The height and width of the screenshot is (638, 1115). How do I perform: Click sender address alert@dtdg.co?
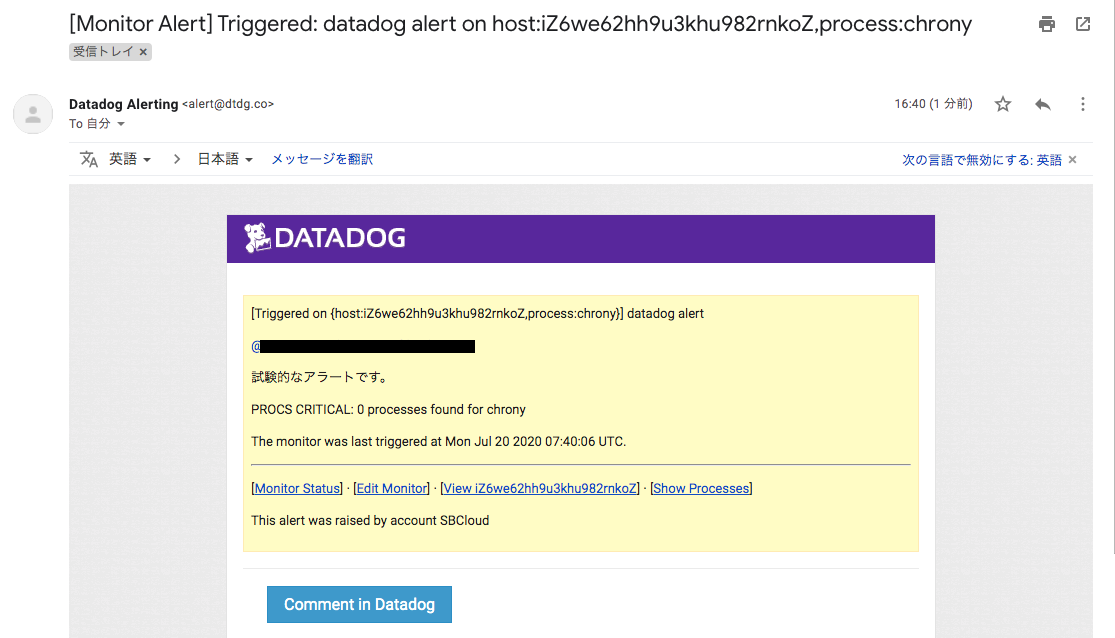(x=228, y=104)
